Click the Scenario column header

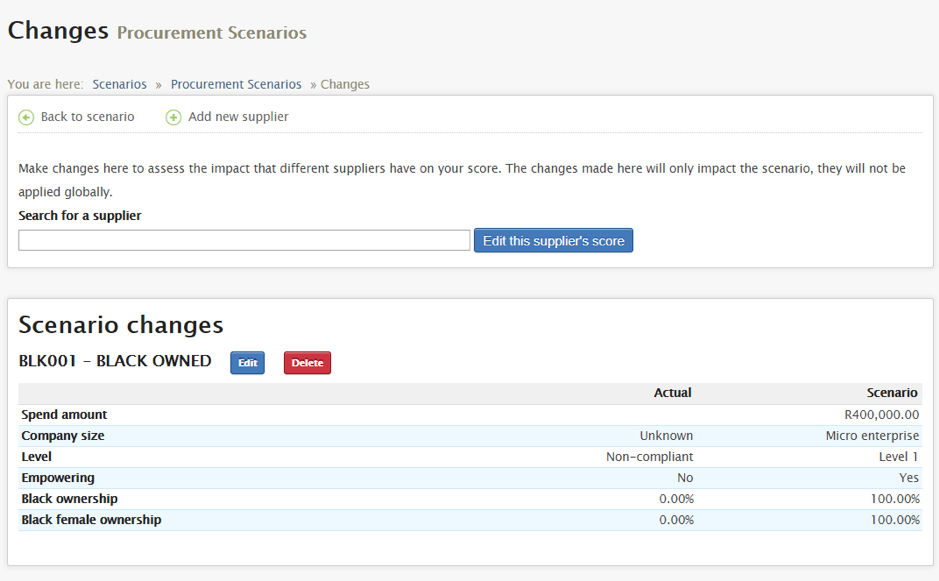(x=892, y=393)
